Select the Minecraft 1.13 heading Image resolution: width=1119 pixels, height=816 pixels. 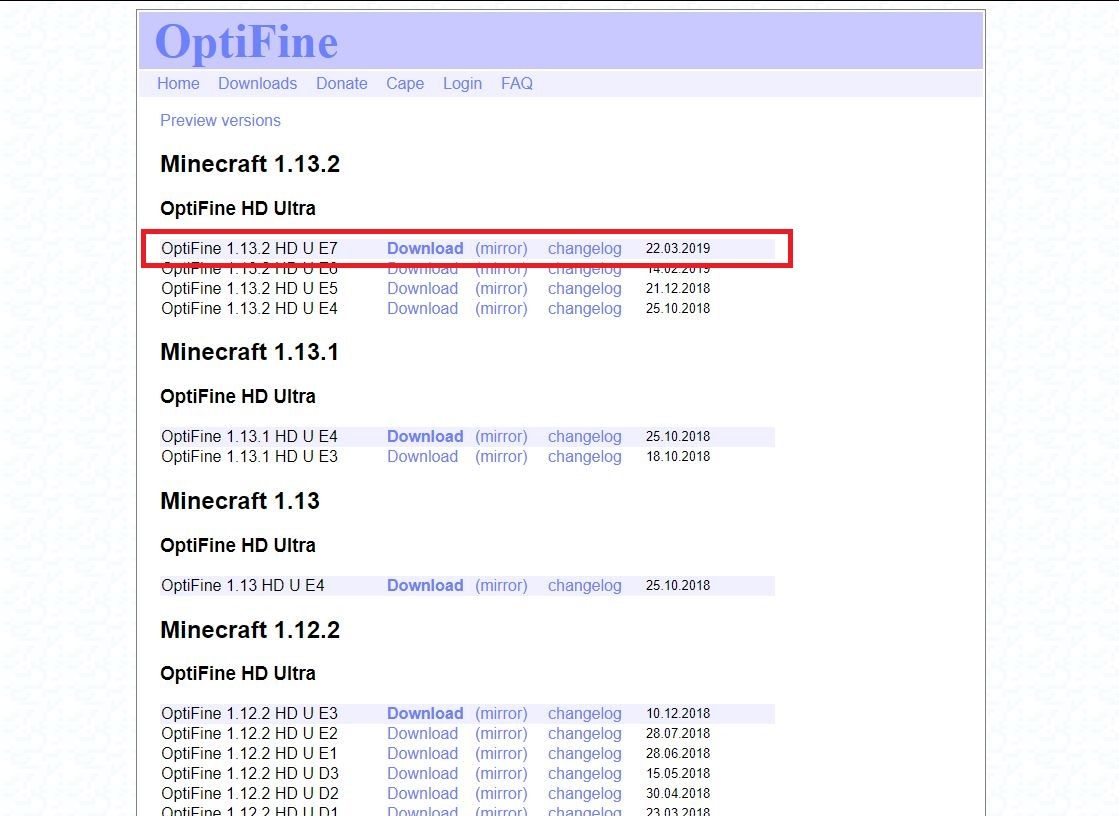[240, 501]
